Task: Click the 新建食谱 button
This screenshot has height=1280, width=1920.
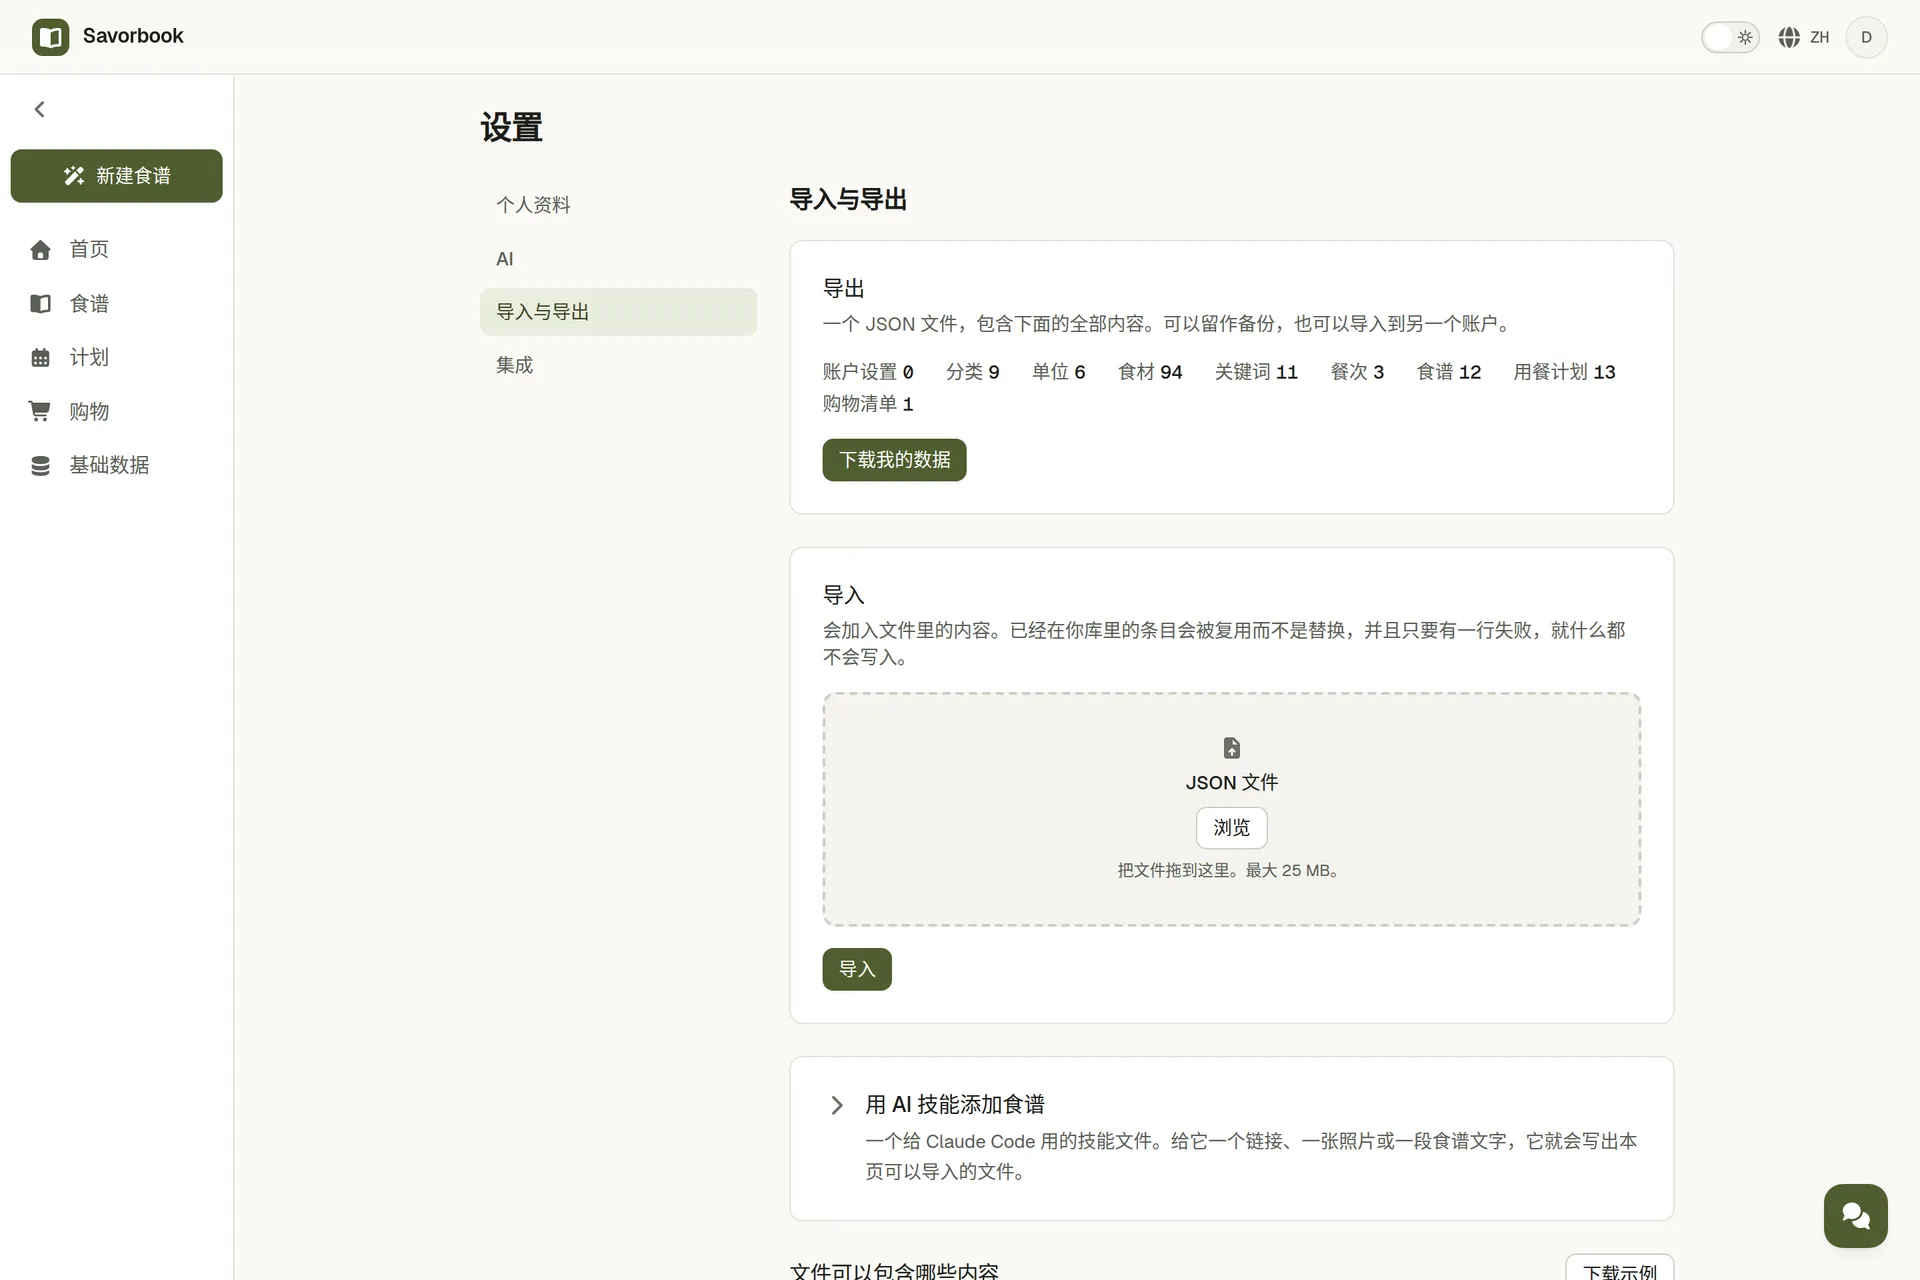Action: click(x=117, y=176)
